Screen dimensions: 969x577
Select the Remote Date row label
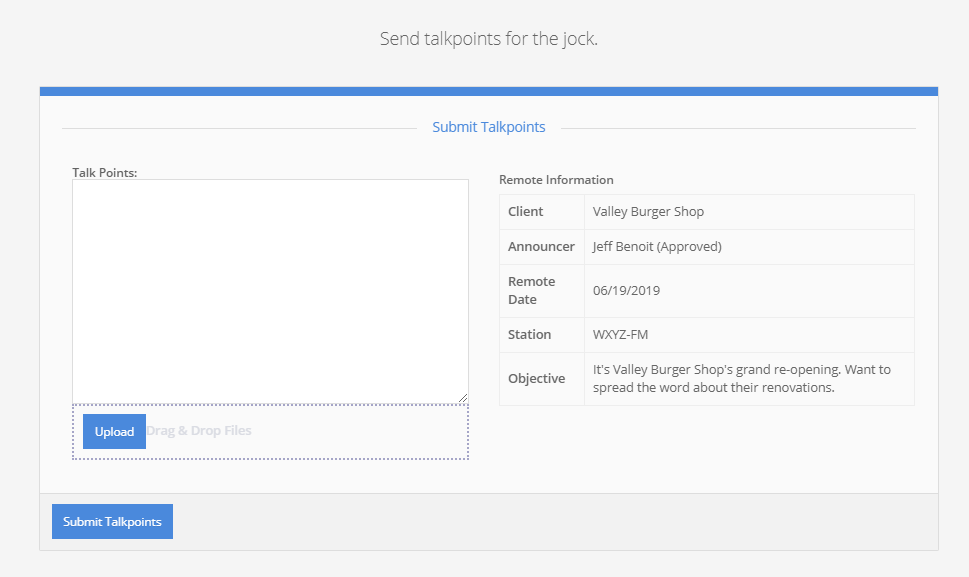pyautogui.click(x=531, y=290)
